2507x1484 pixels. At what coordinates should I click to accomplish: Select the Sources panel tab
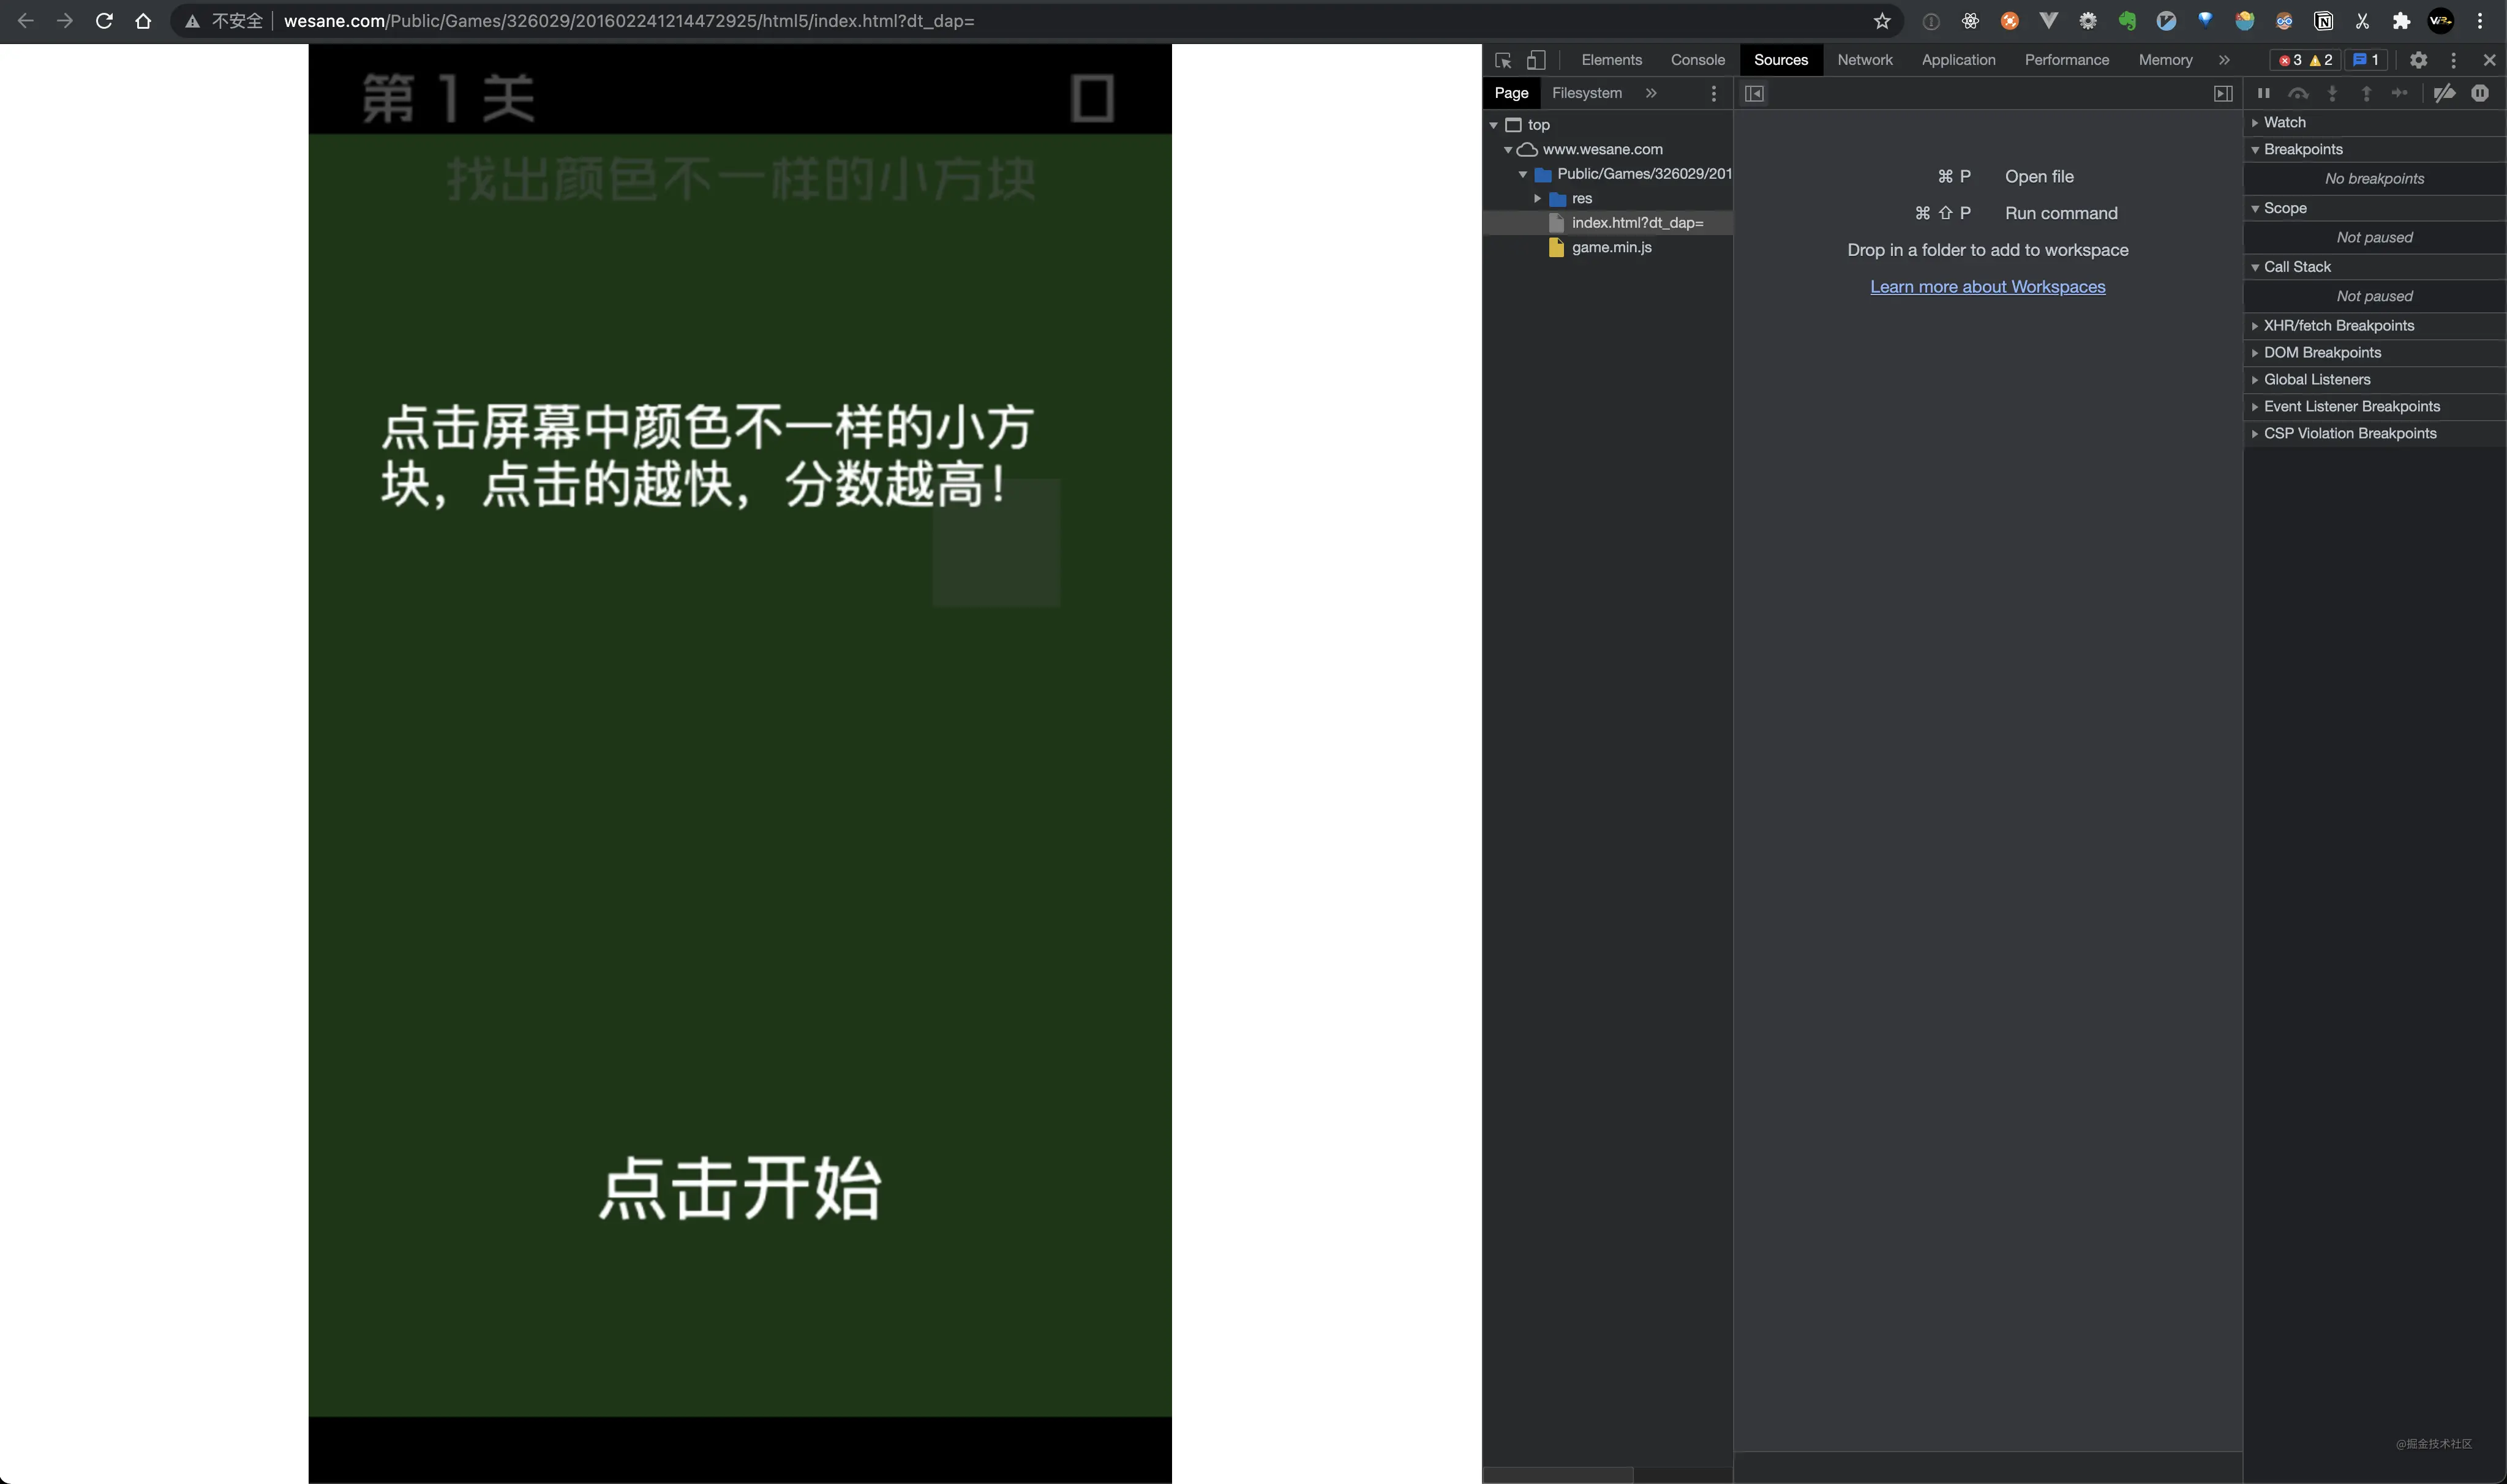[x=1779, y=58]
